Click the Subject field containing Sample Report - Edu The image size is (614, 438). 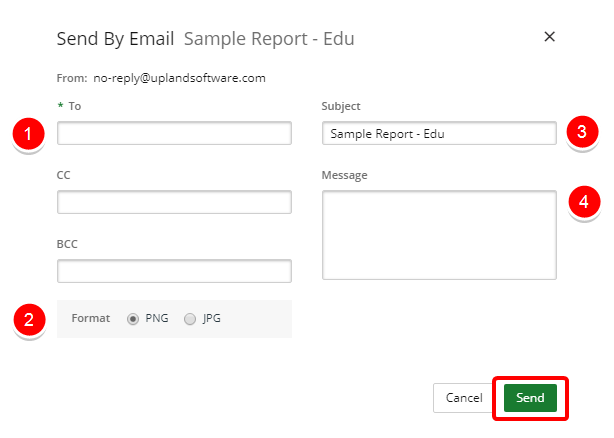click(x=439, y=133)
